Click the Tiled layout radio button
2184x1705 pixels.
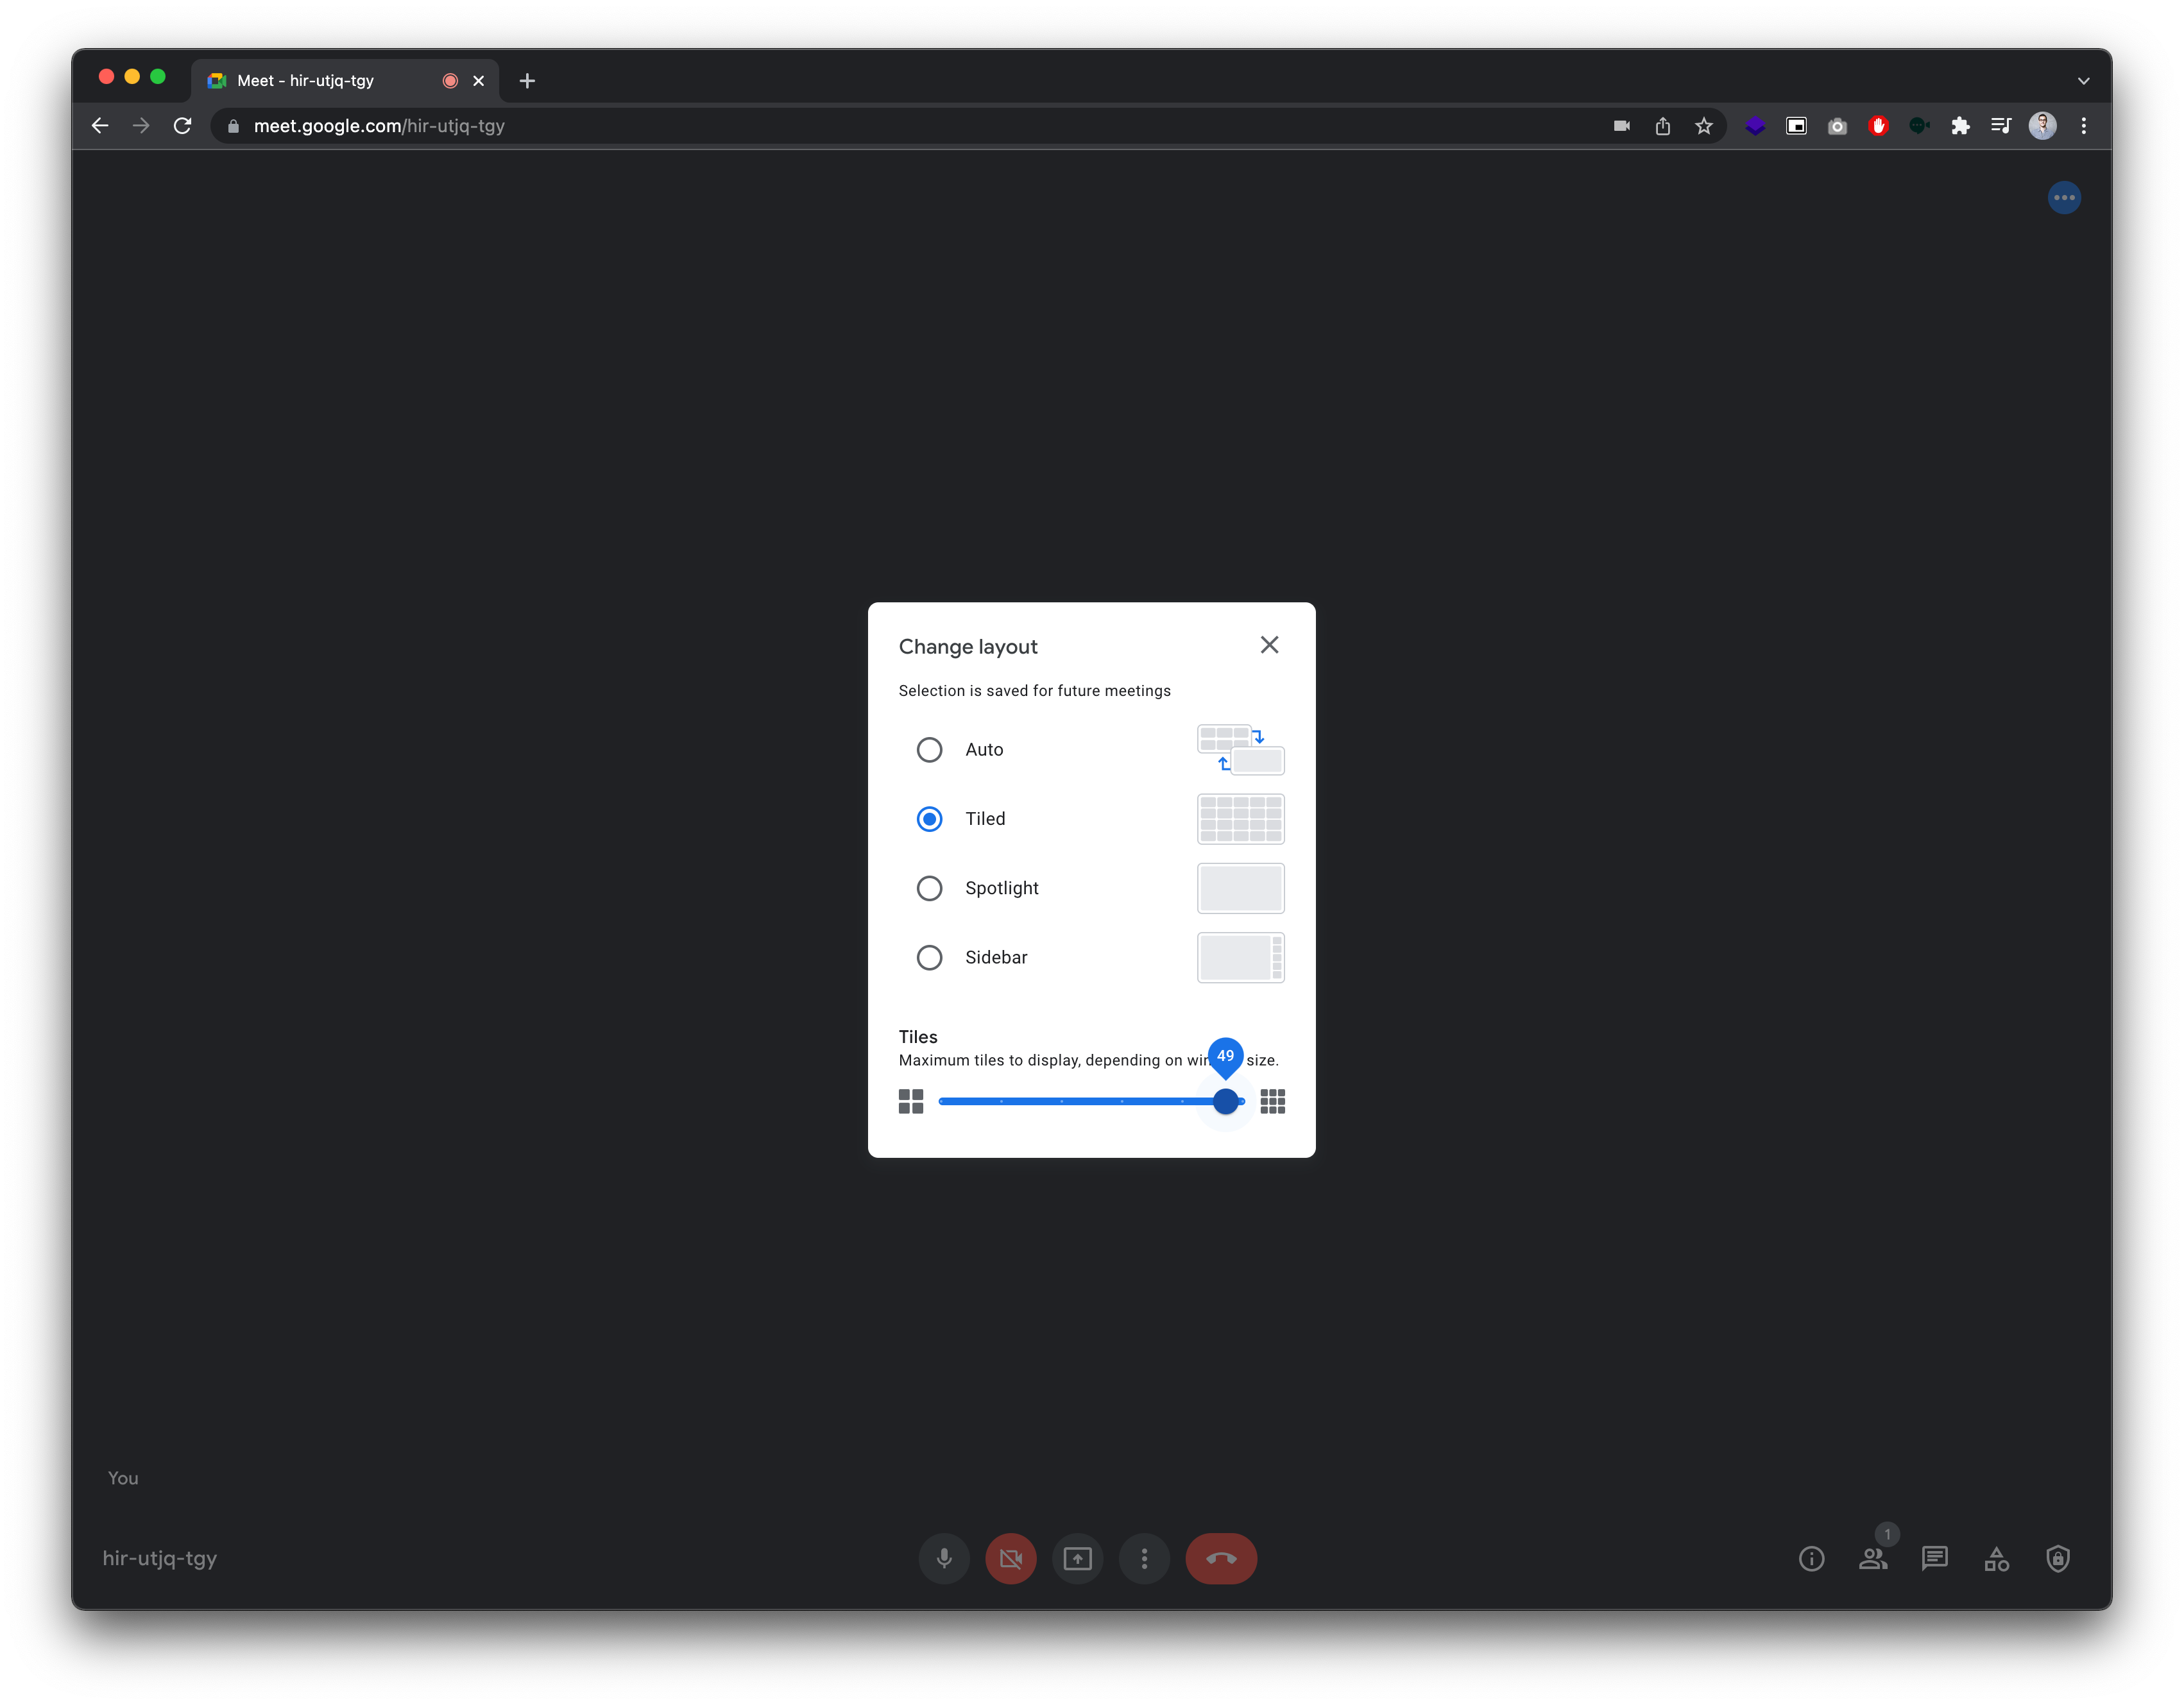coord(929,817)
